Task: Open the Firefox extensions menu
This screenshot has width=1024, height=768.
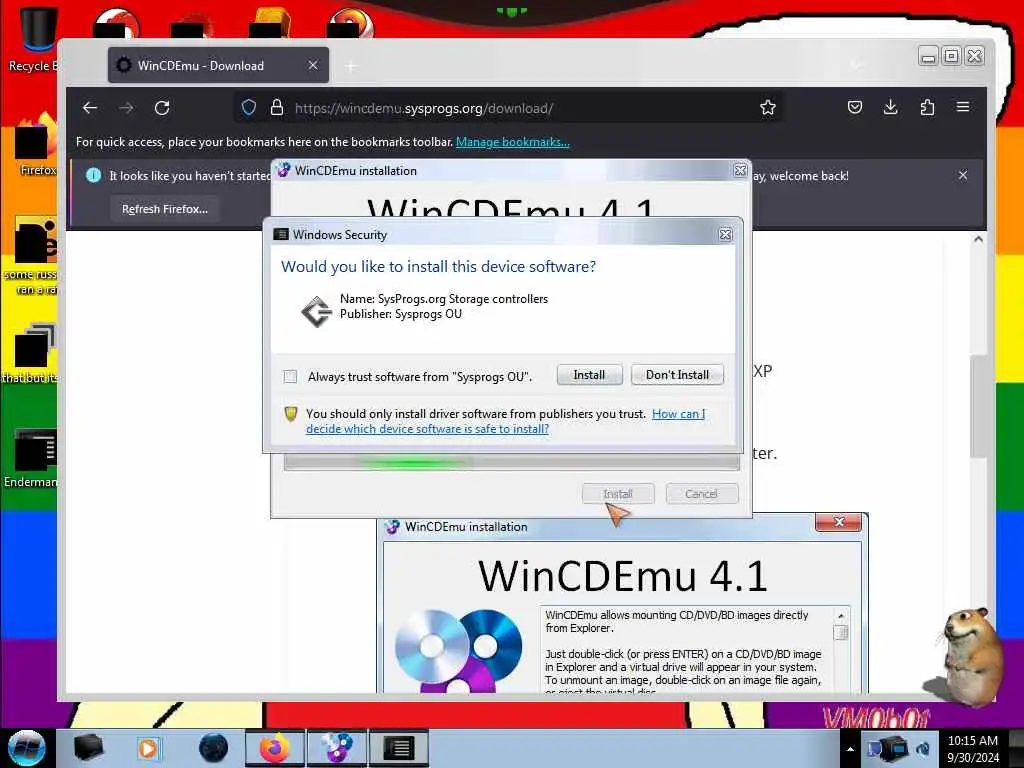Action: [x=927, y=107]
